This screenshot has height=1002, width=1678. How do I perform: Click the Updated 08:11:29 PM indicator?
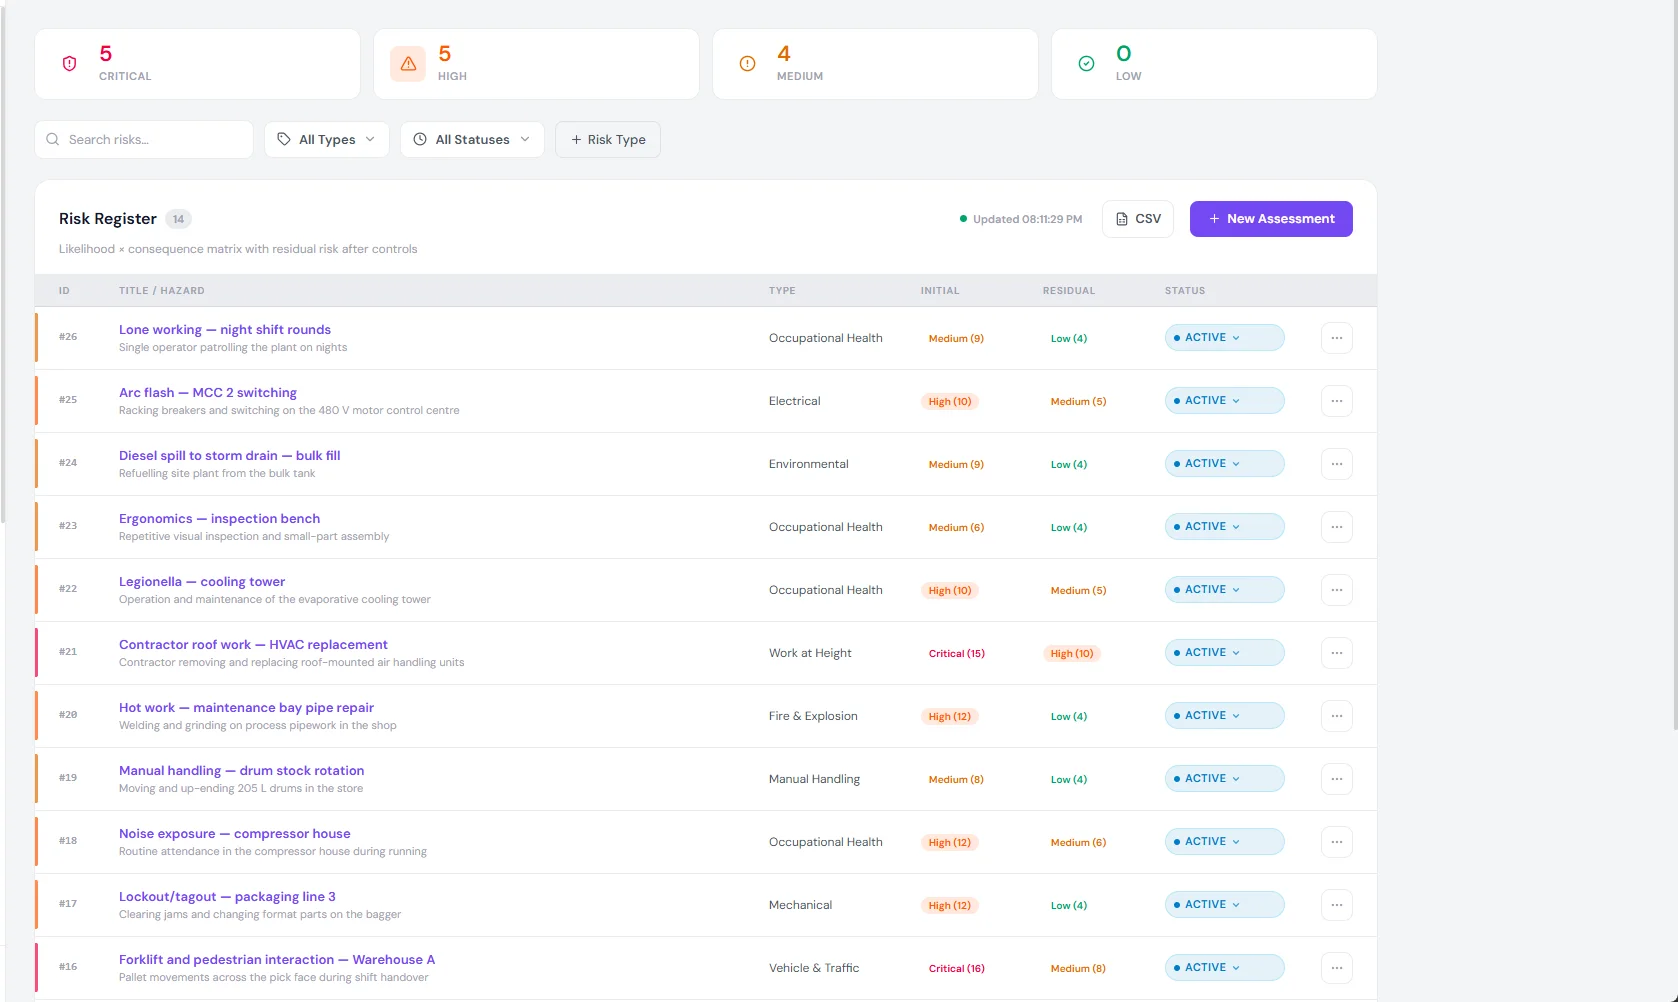pos(1021,219)
